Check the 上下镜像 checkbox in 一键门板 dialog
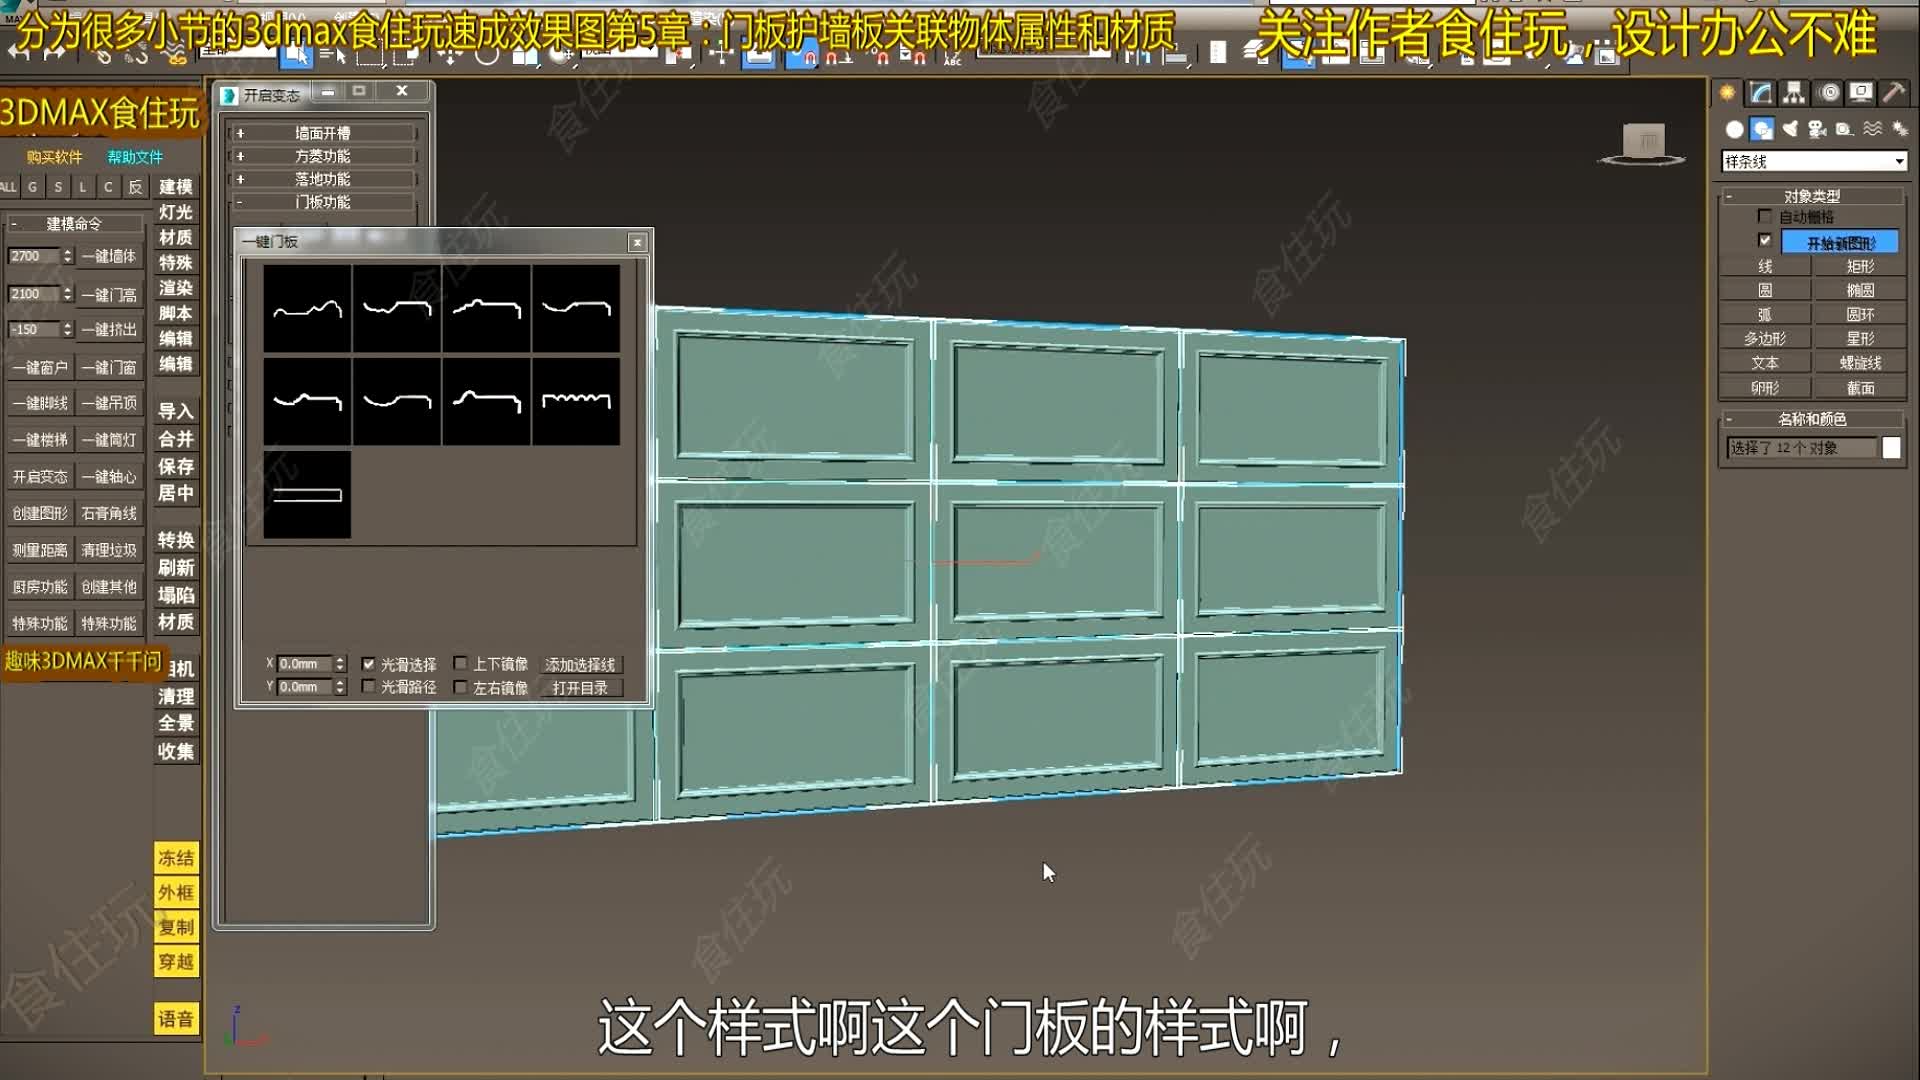The image size is (1920, 1080). [x=461, y=663]
